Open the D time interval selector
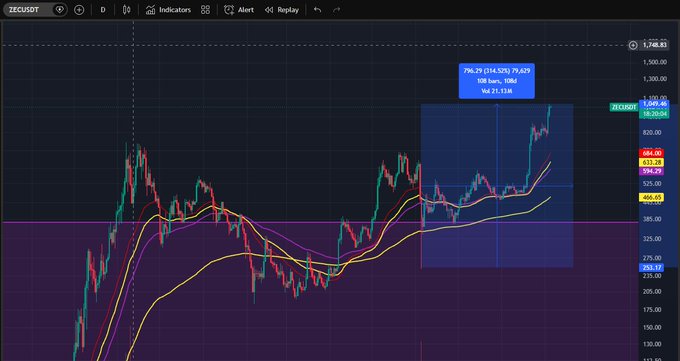This screenshot has width=680, height=361. pos(103,10)
